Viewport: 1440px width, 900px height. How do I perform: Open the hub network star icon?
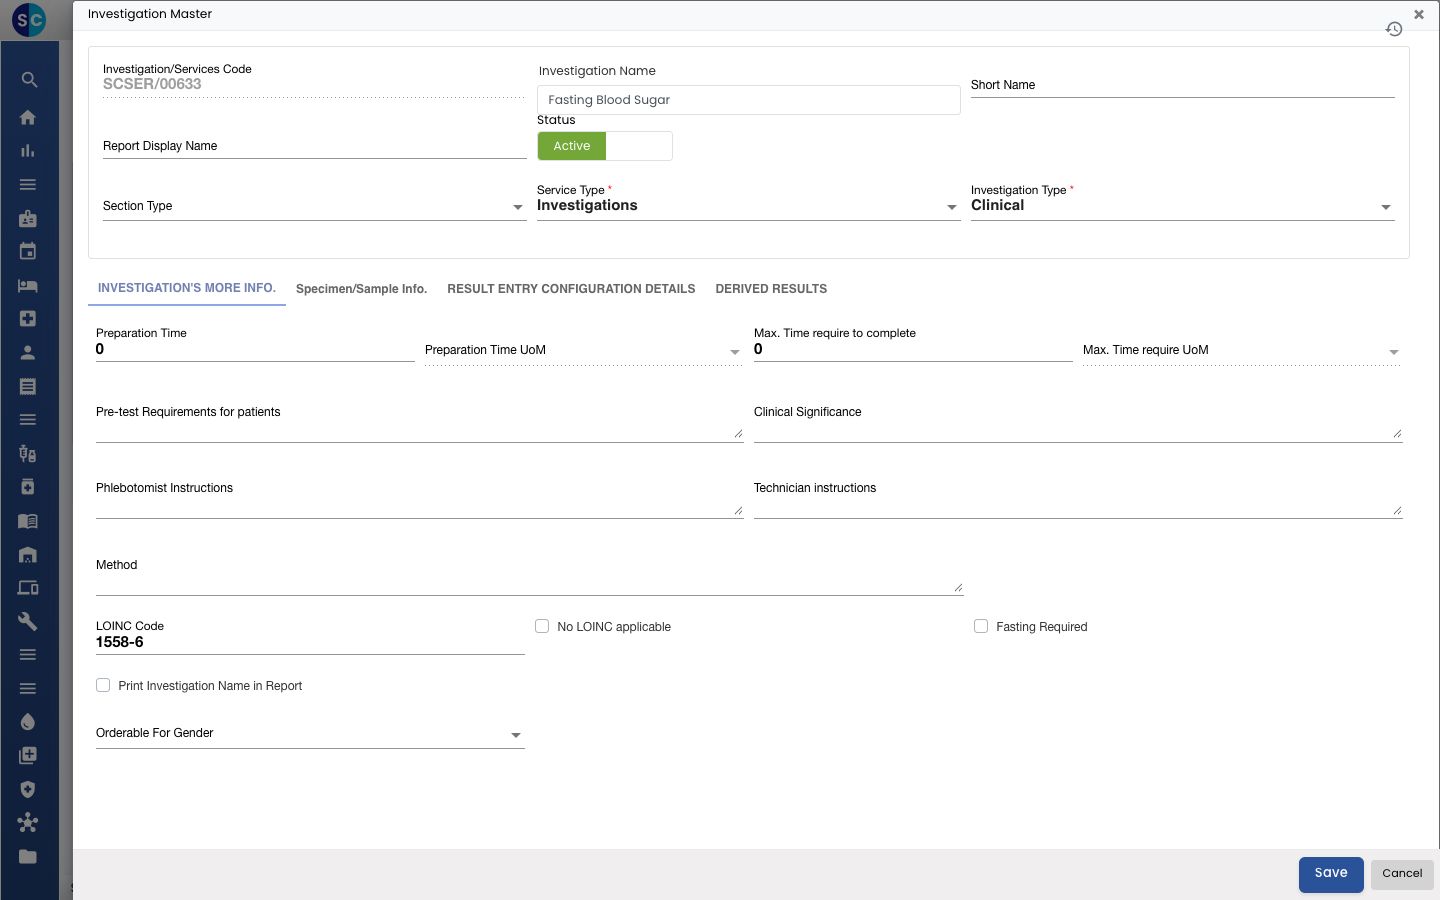point(28,823)
